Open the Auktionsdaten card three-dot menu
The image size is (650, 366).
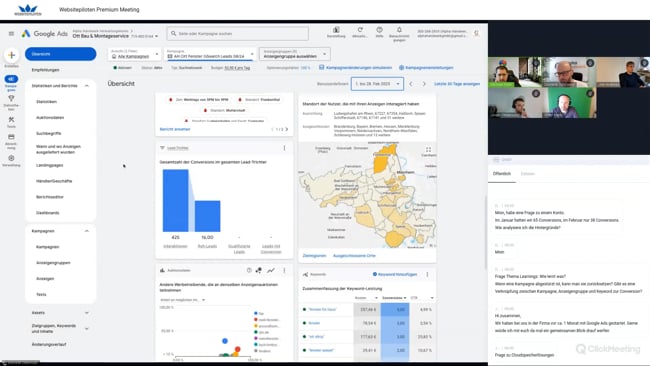(x=284, y=270)
